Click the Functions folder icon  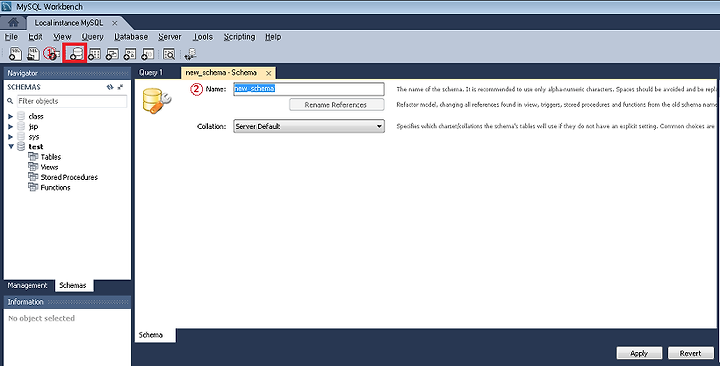[x=33, y=187]
